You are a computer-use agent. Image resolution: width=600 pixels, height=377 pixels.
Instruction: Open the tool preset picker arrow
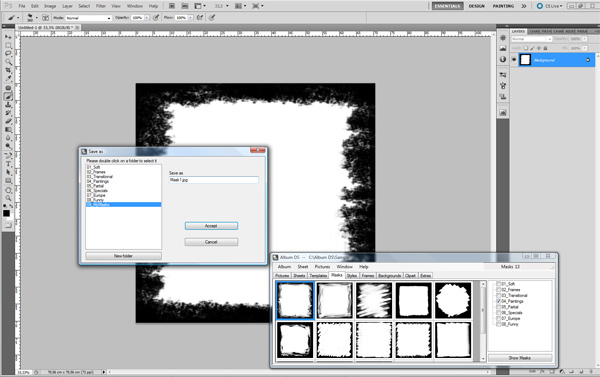18,18
